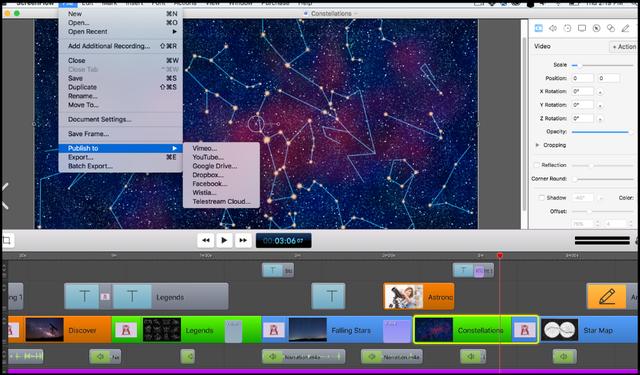Choose Duplicate from the File menu

coord(121,87)
